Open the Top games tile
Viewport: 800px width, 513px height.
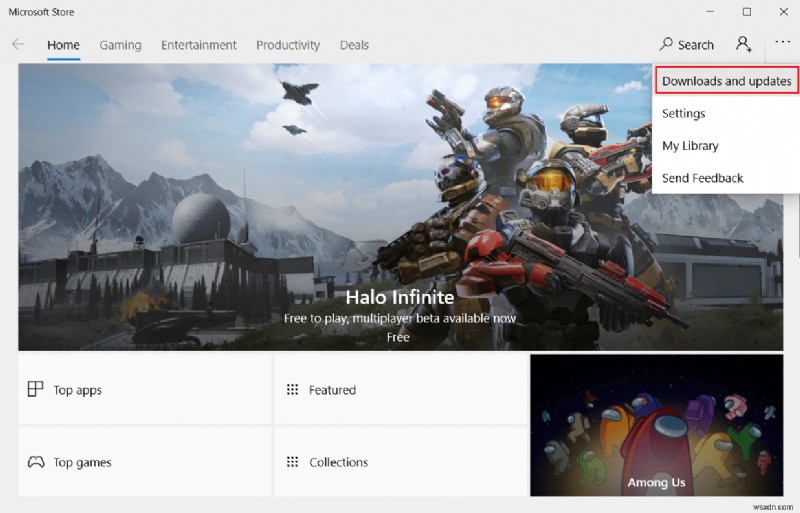[x=145, y=461]
